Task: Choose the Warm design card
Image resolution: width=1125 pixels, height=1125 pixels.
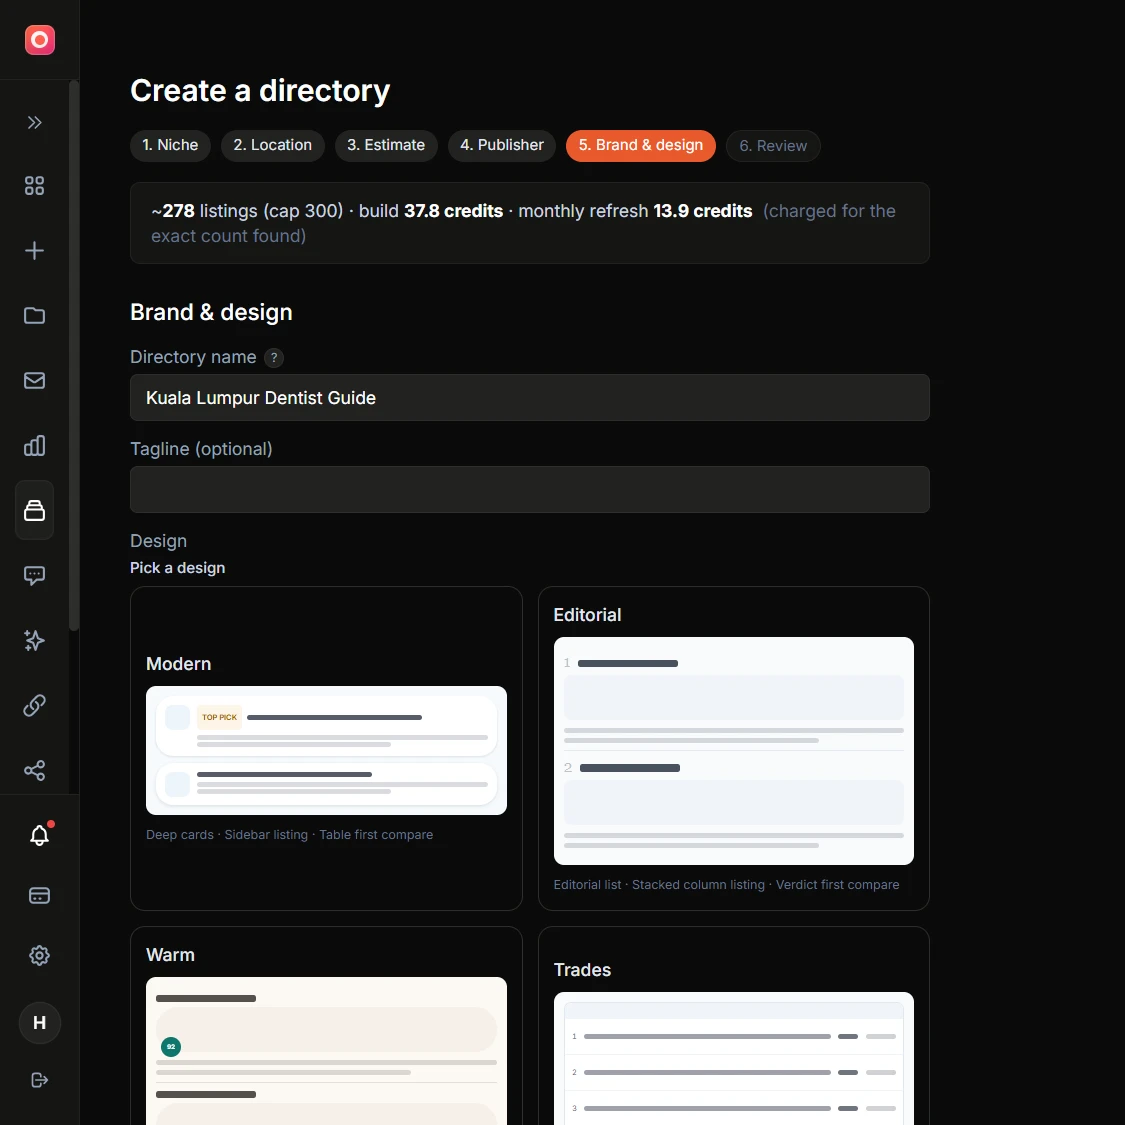Action: [326, 1026]
